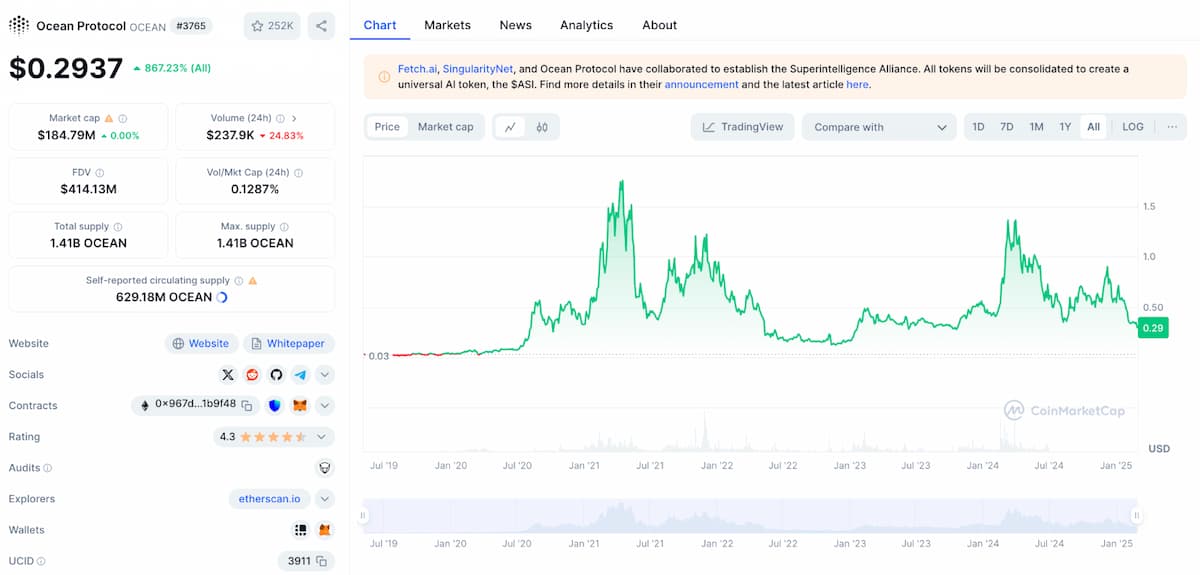1200x575 pixels.
Task: Click the Market cap warning triangle icon
Action: tap(109, 118)
